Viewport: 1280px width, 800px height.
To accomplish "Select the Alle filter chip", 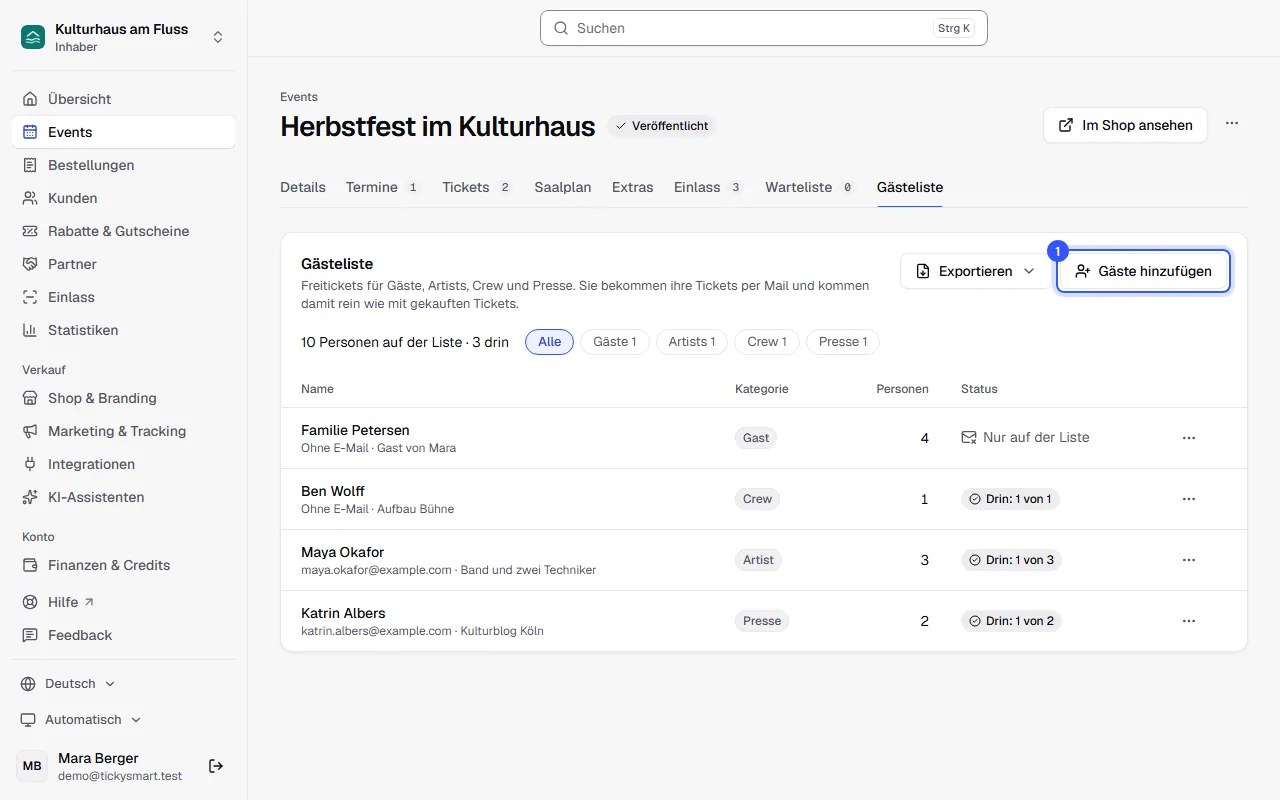I will click(x=550, y=342).
